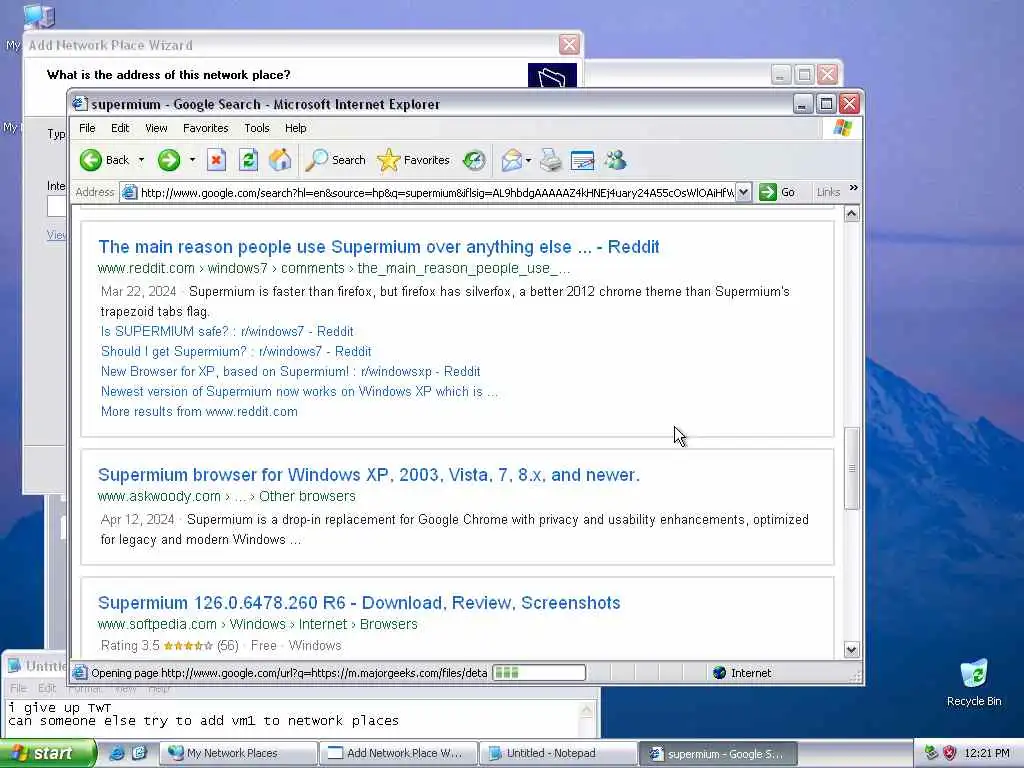Open the Tools menu
The image size is (1024, 768).
point(257,128)
